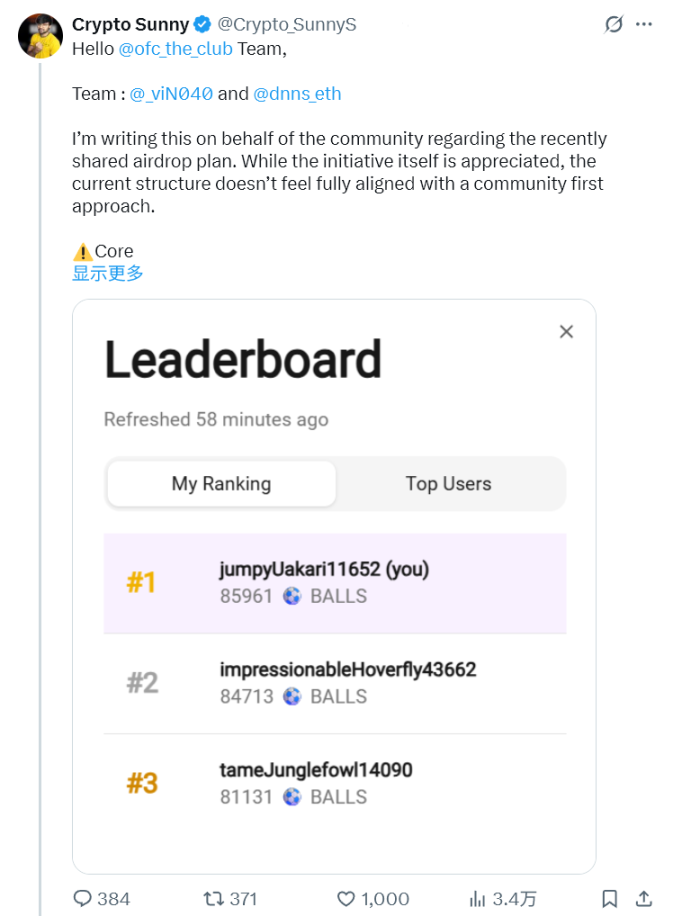The height and width of the screenshot is (916, 673).
Task: Open the @_viN040 mention link
Action: coord(171,93)
